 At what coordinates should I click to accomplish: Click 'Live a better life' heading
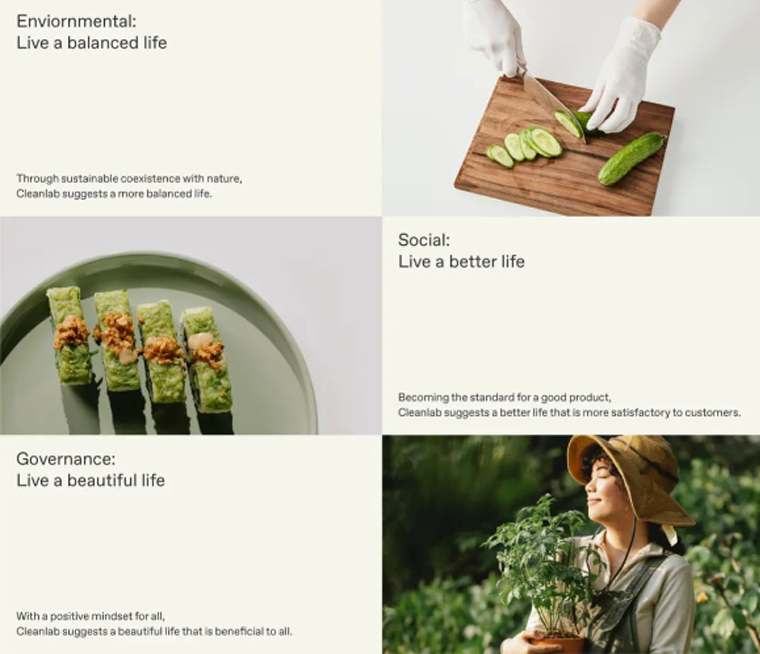click(461, 262)
